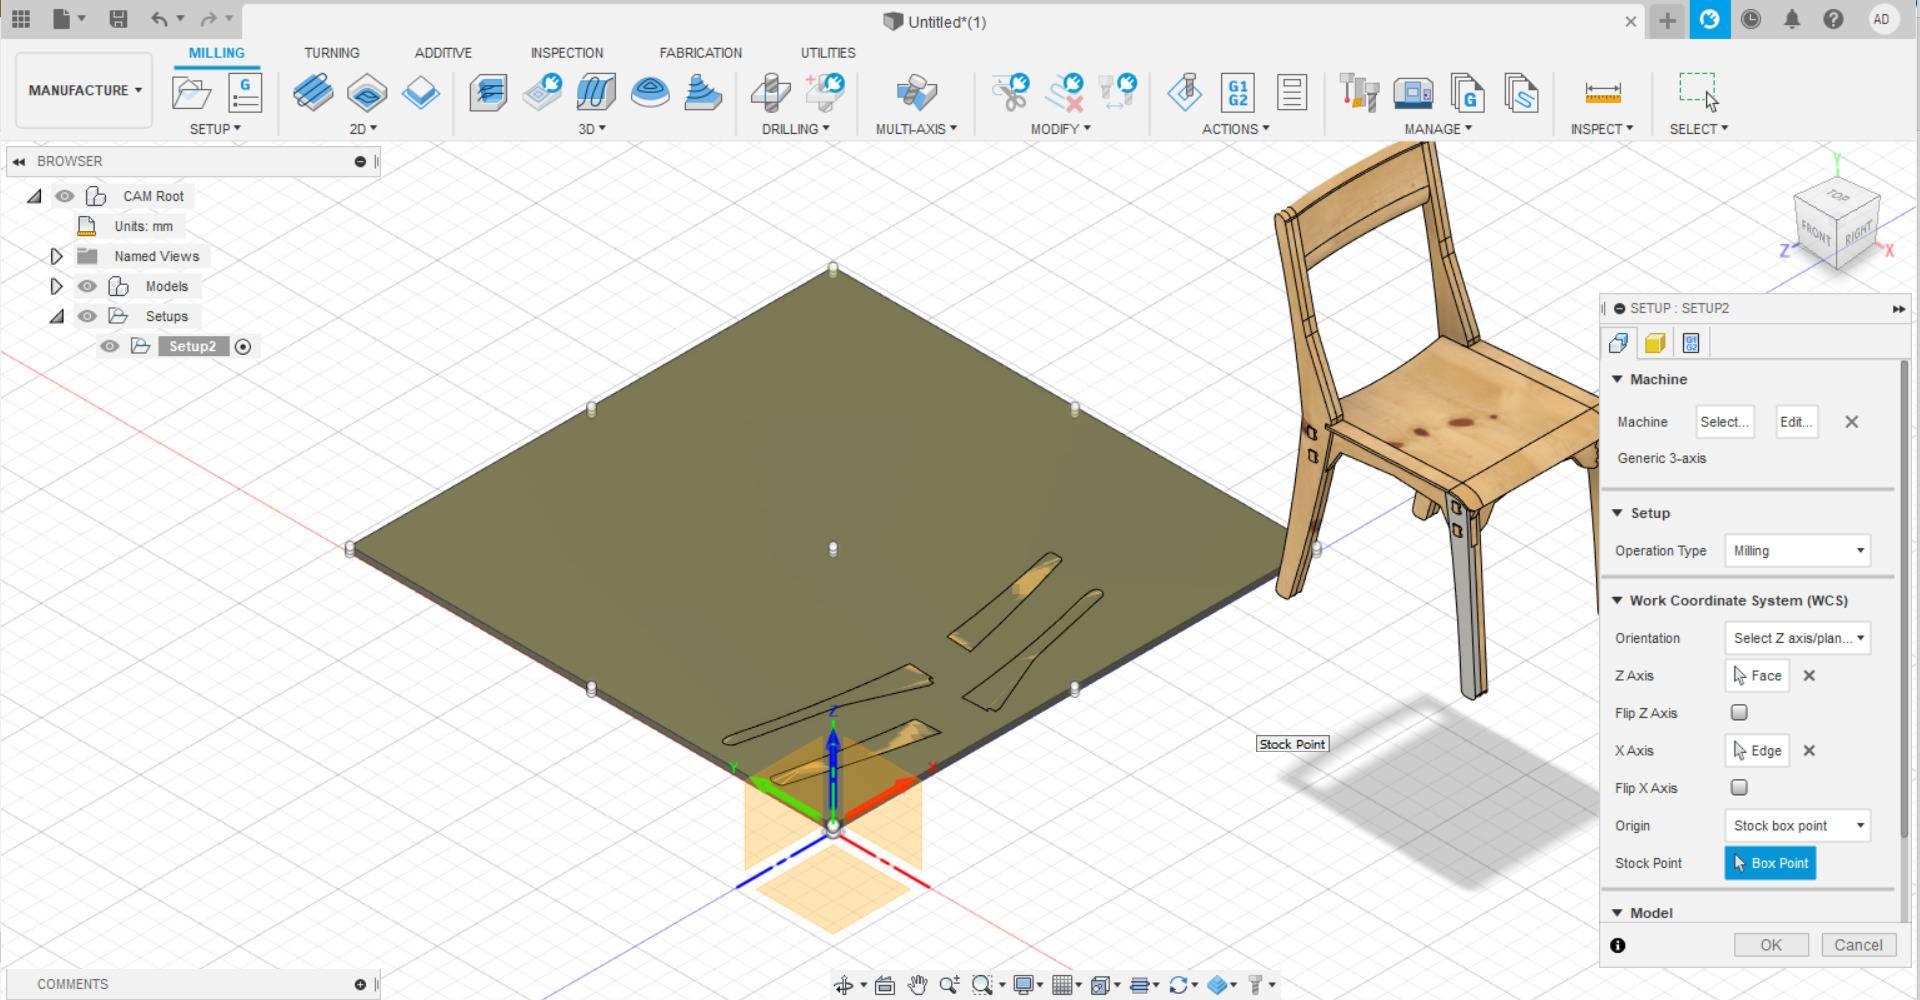
Task: Open the MANUFACTURE workspace dropdown
Action: point(85,90)
